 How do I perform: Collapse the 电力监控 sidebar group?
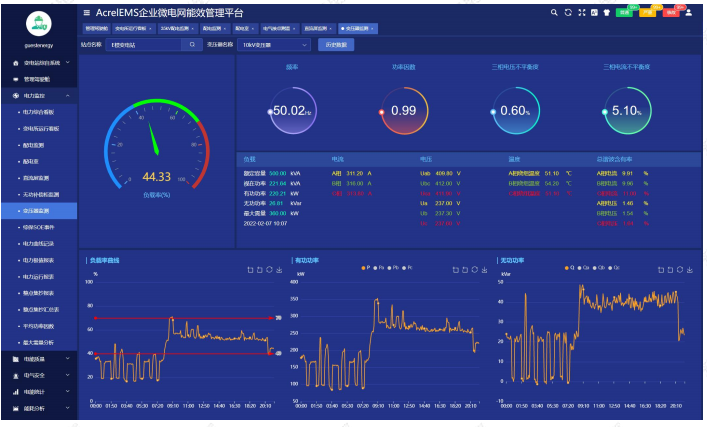point(68,96)
